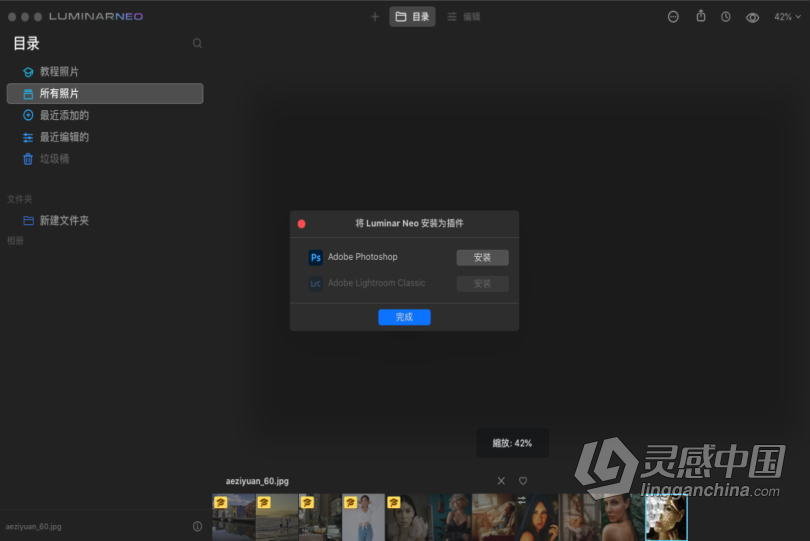This screenshot has width=810, height=541.
Task: Open 新建文件夹 folder
Action: click(105, 221)
